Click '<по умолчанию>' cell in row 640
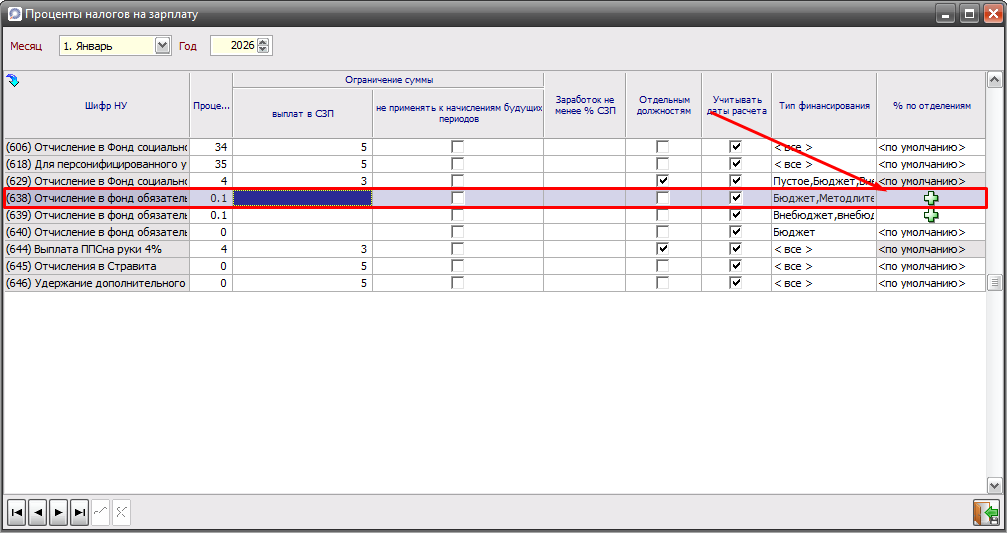The width and height of the screenshot is (1007, 533). click(921, 232)
